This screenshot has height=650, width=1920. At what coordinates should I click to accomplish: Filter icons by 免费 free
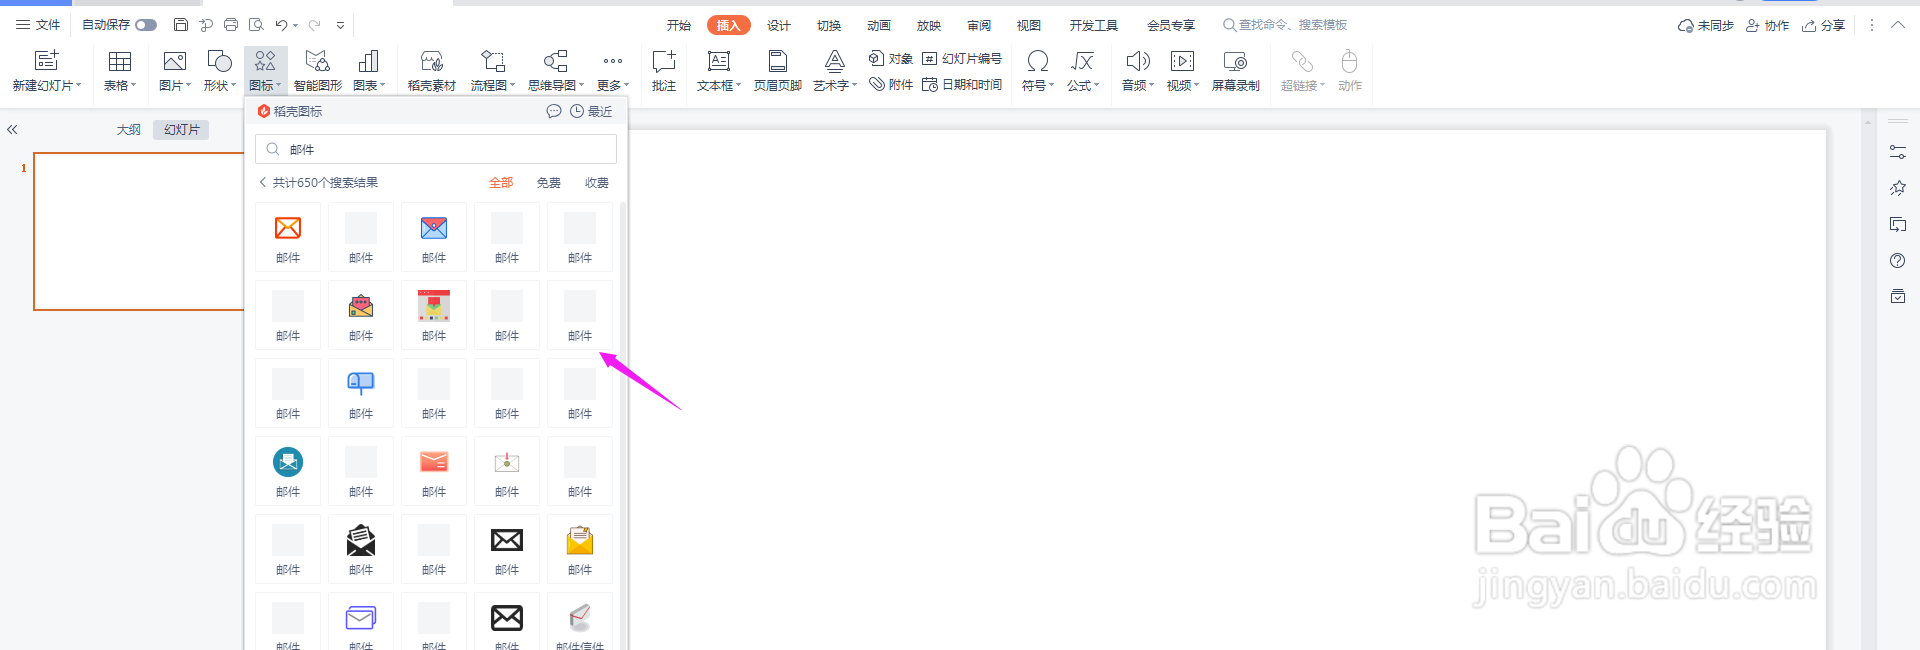pos(549,183)
